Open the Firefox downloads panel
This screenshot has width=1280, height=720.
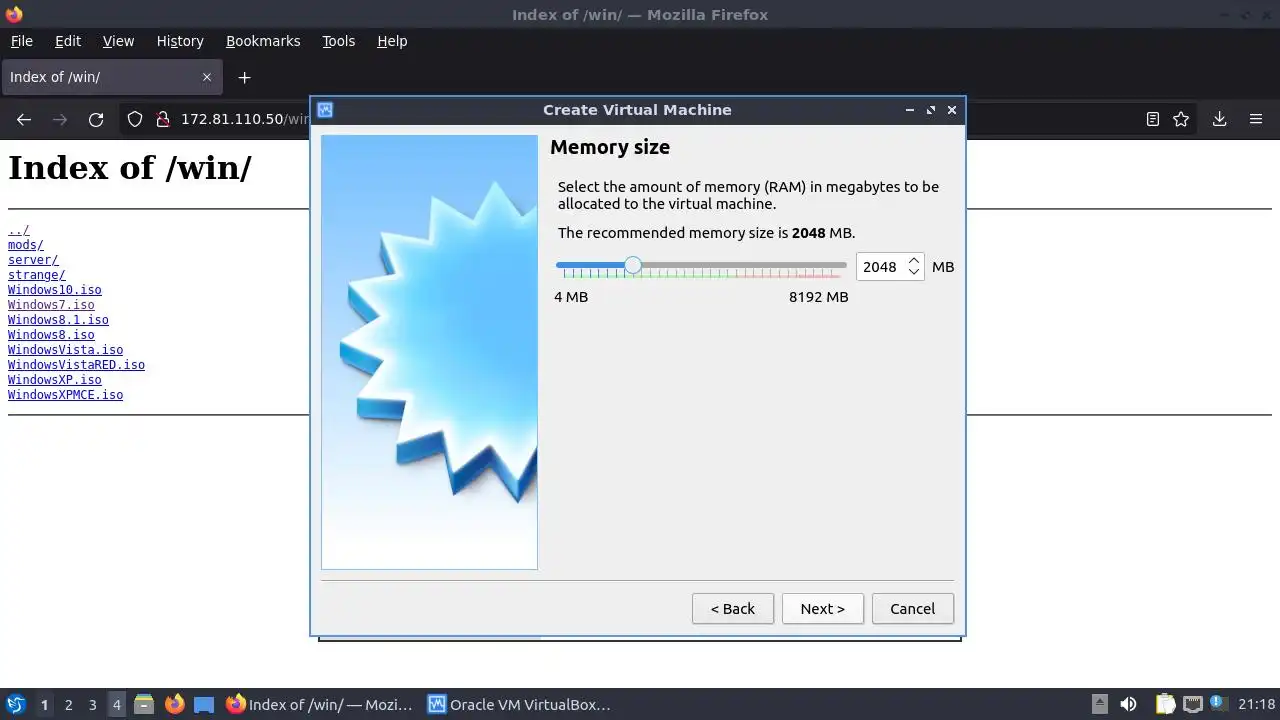click(1219, 119)
